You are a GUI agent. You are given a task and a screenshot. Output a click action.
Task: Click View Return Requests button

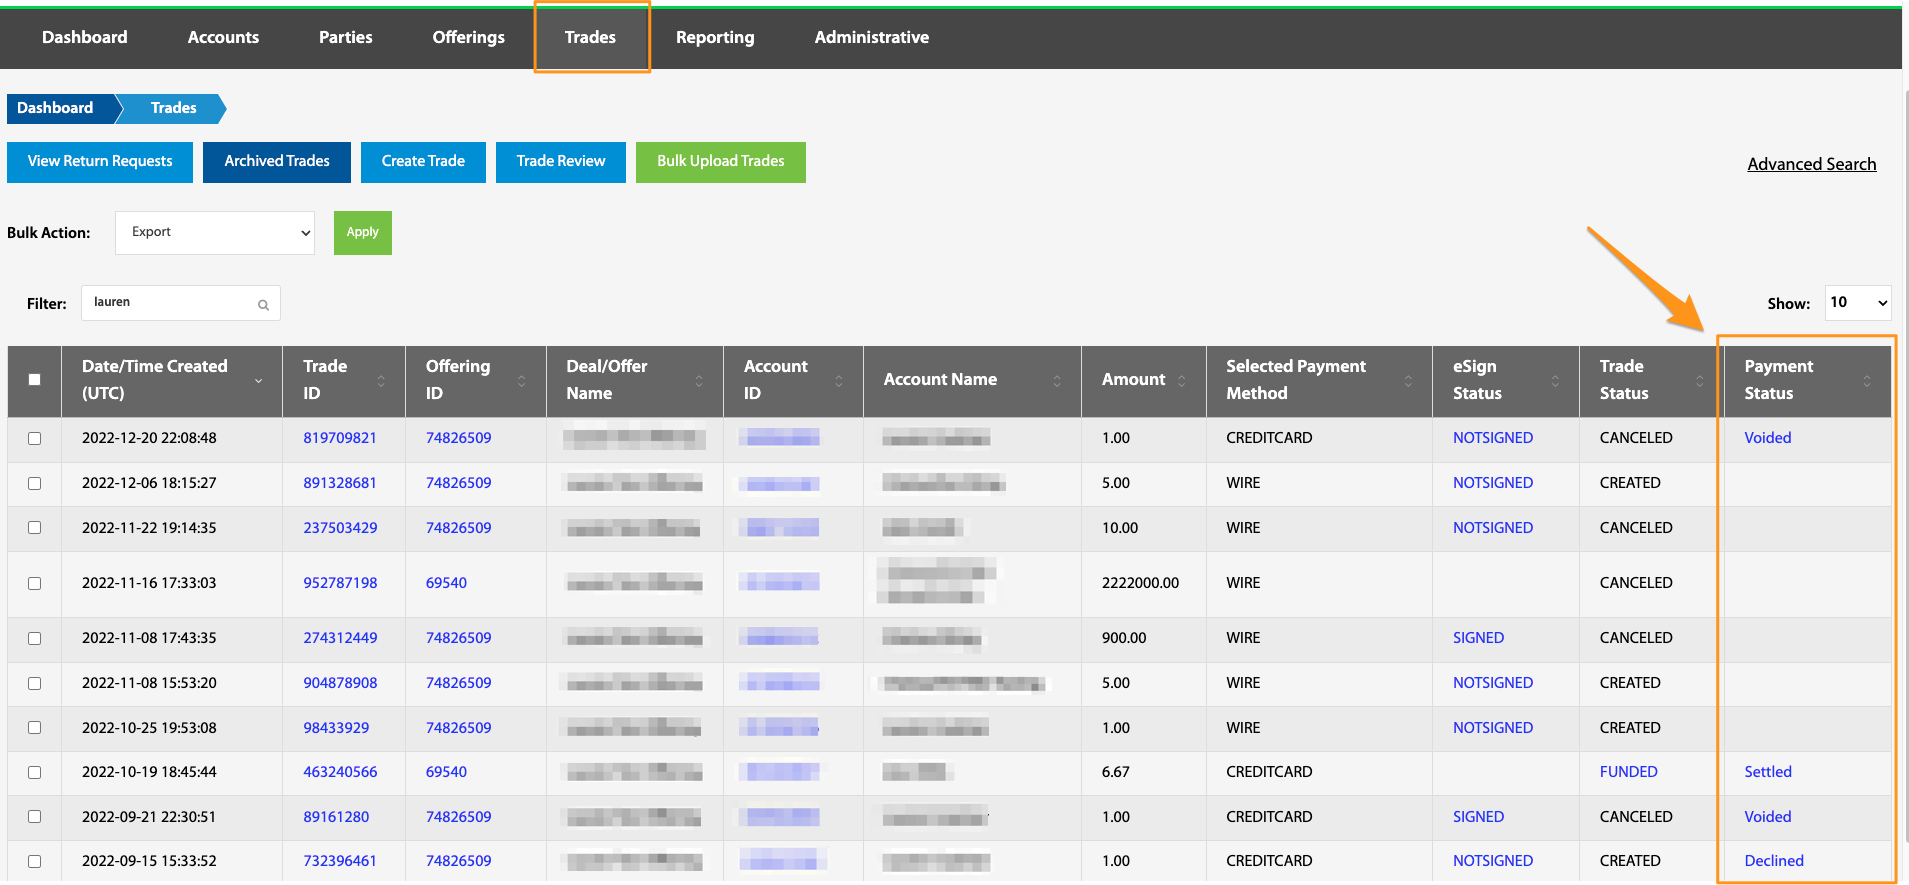tap(100, 162)
